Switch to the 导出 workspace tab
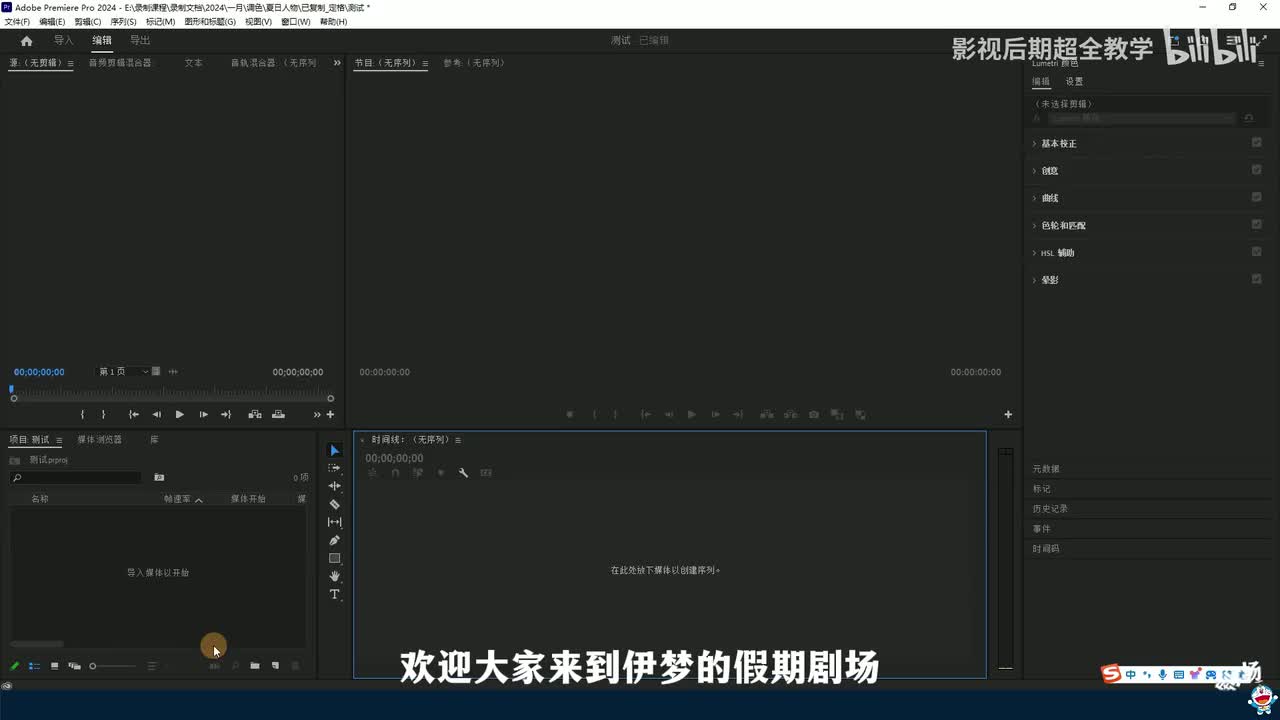1280x720 pixels. pos(140,41)
